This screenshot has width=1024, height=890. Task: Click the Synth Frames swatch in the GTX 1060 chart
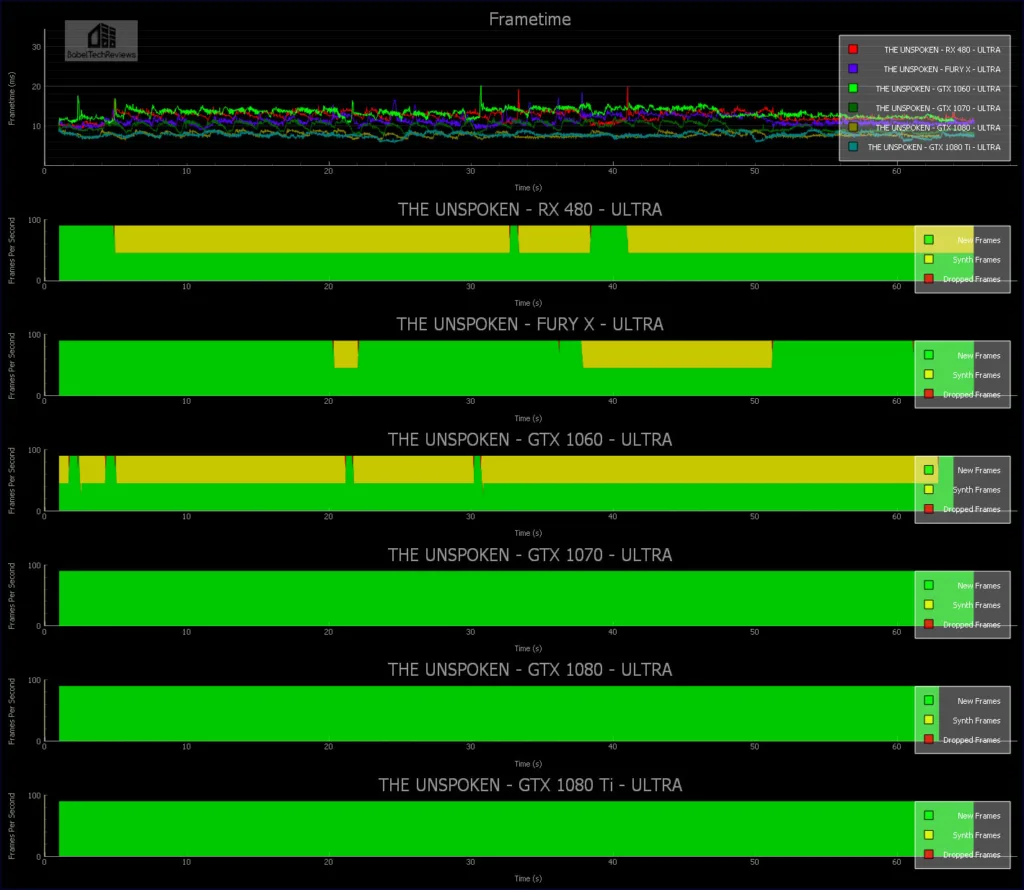tap(929, 490)
